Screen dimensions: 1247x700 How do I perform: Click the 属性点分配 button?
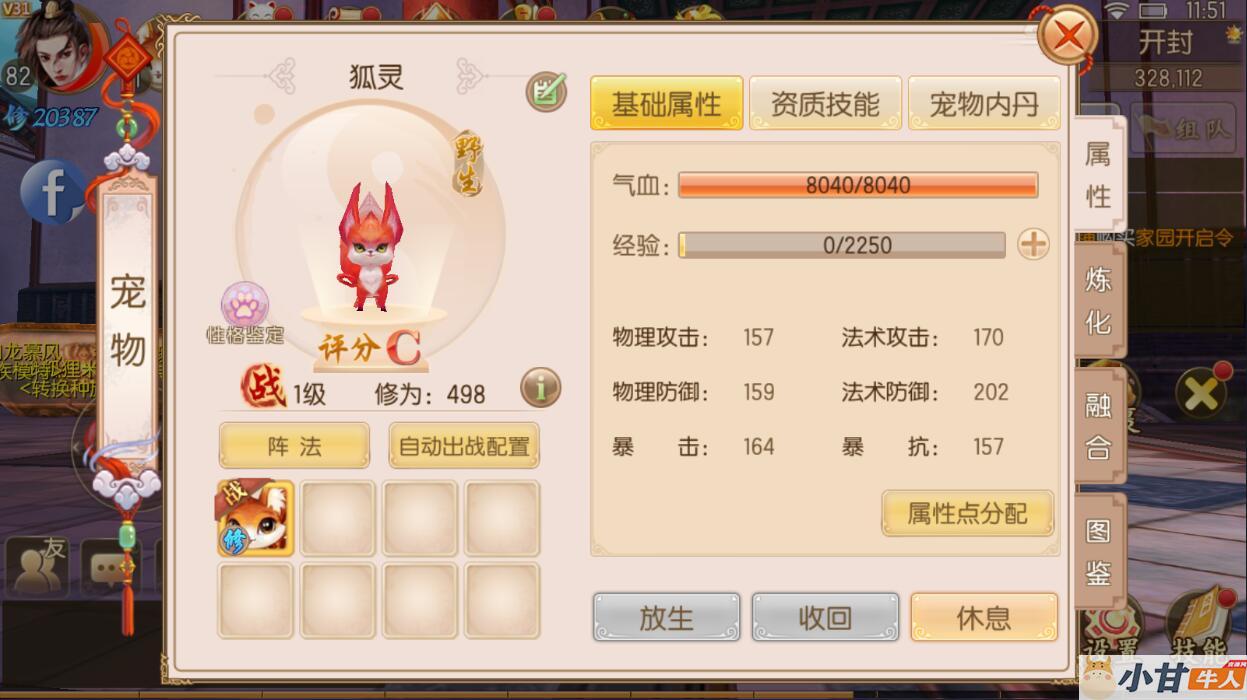[967, 514]
